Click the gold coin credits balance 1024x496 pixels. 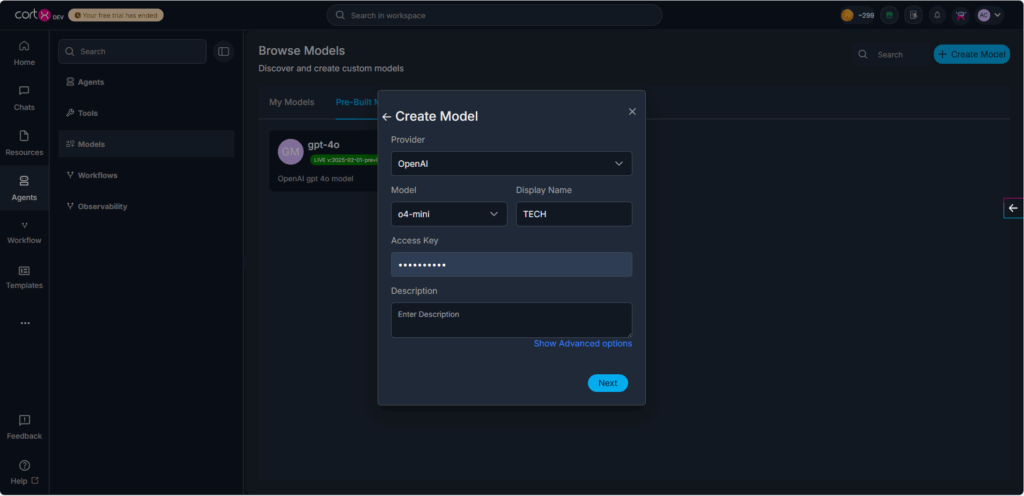pos(857,15)
